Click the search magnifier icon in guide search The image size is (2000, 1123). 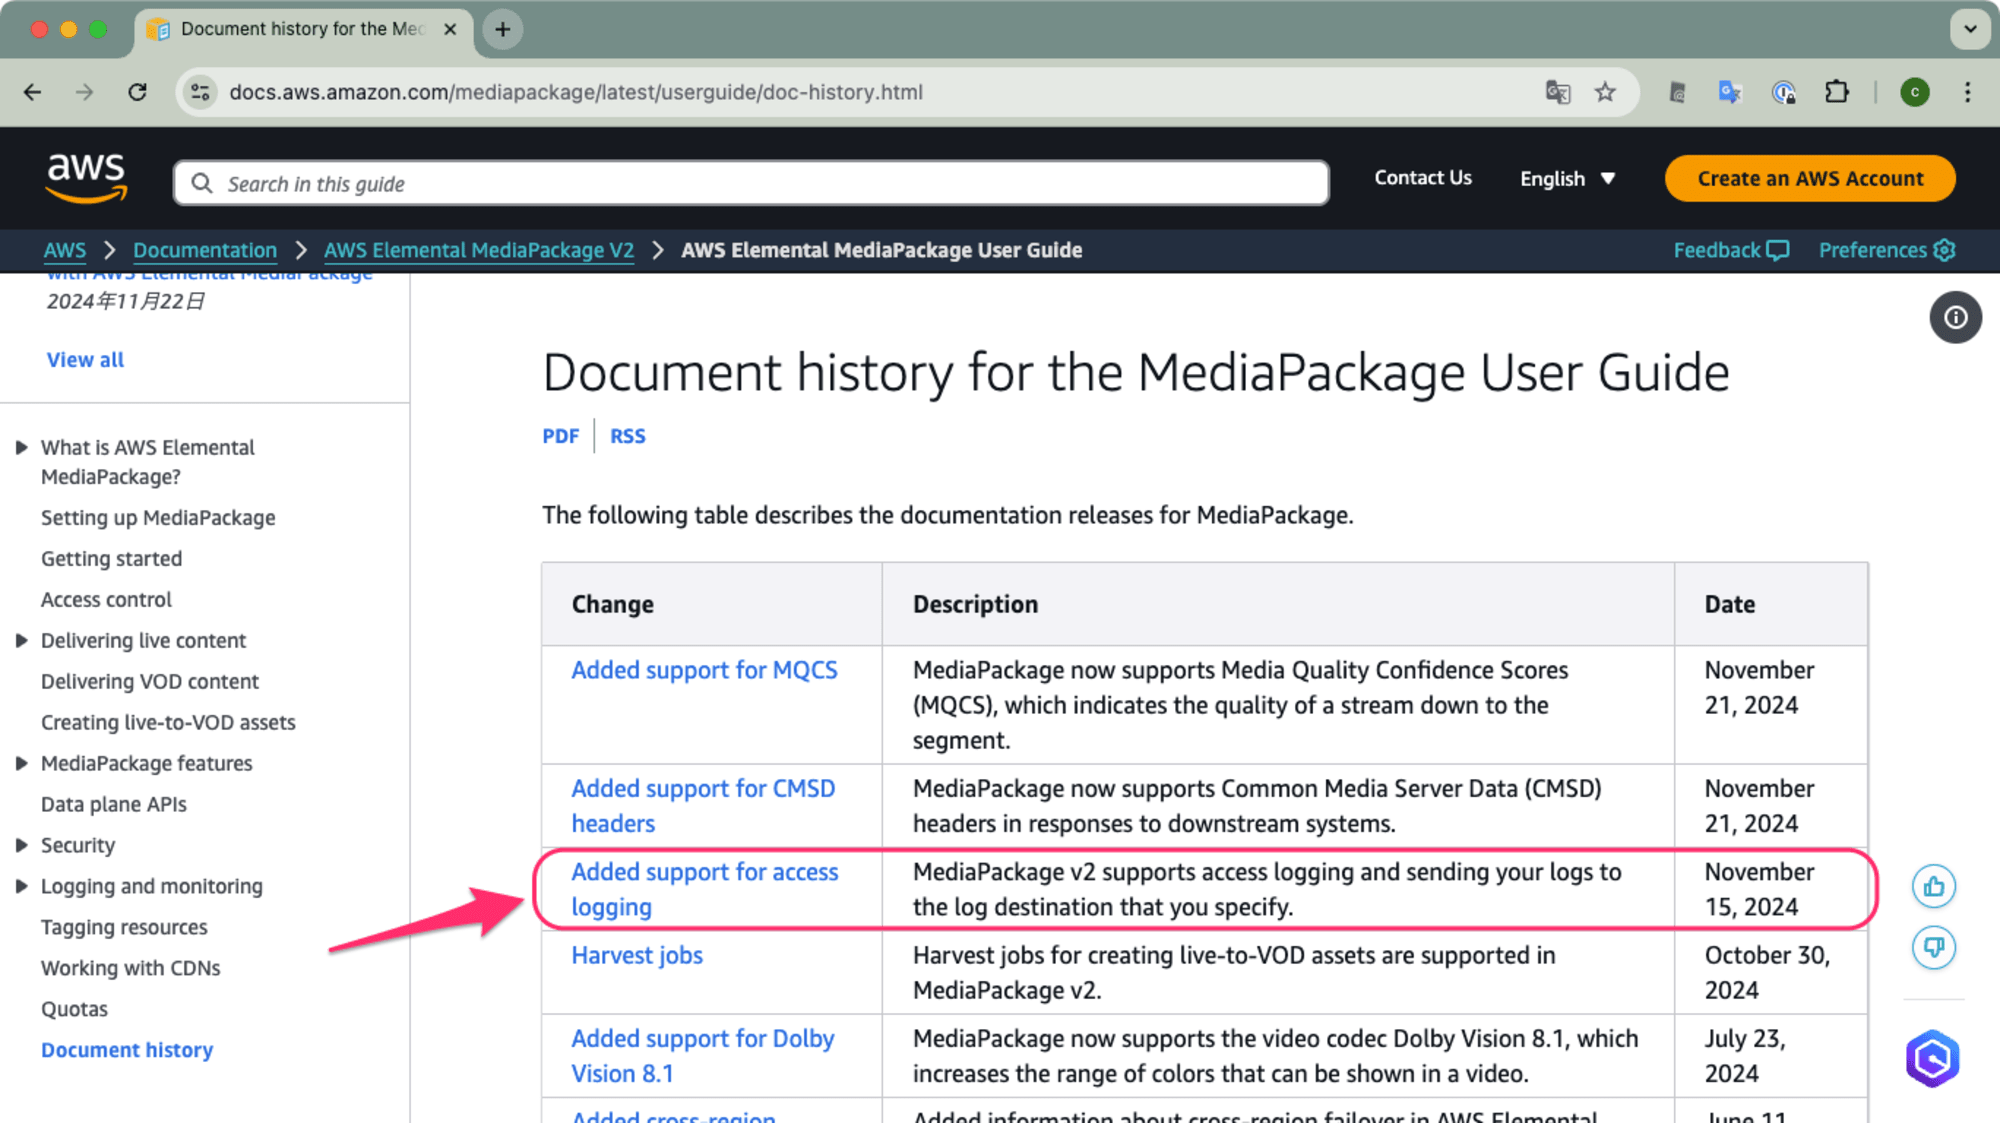202,183
